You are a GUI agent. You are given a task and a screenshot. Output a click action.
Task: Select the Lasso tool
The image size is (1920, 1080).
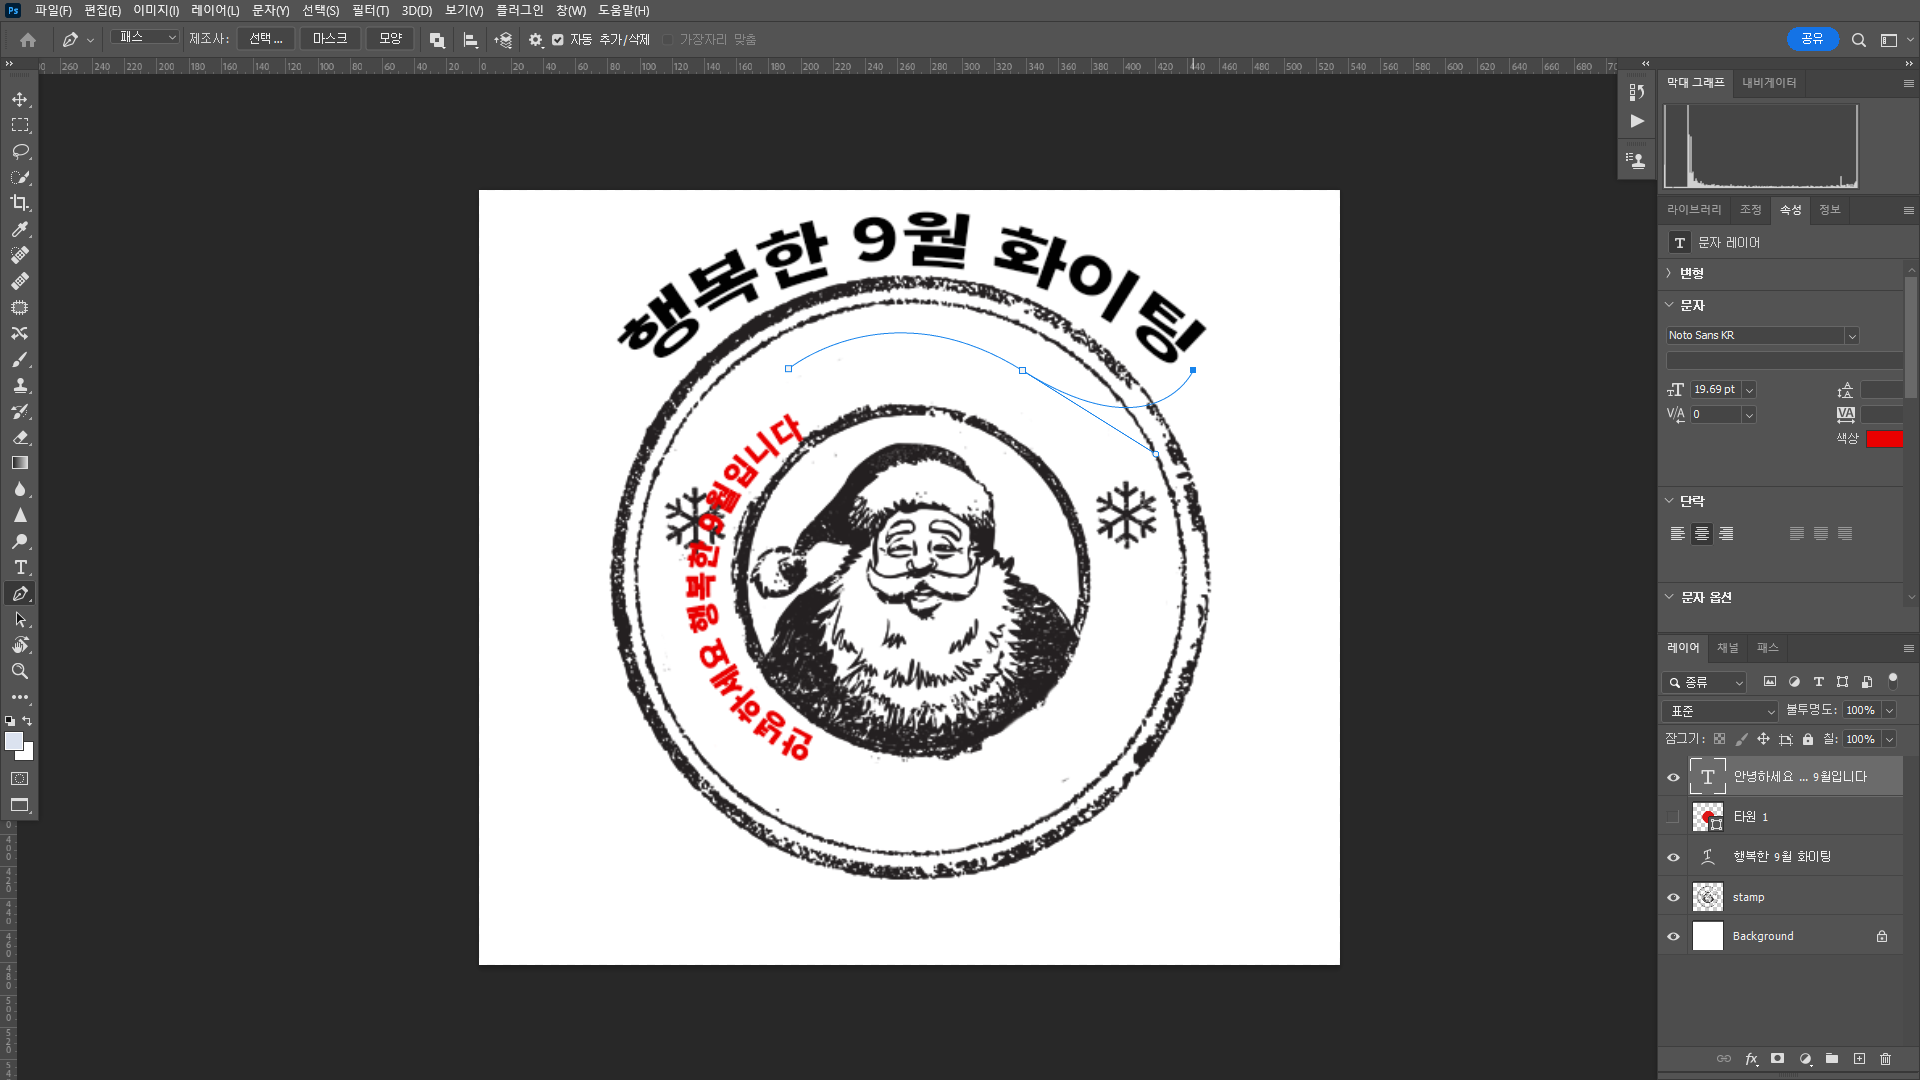pos(20,151)
